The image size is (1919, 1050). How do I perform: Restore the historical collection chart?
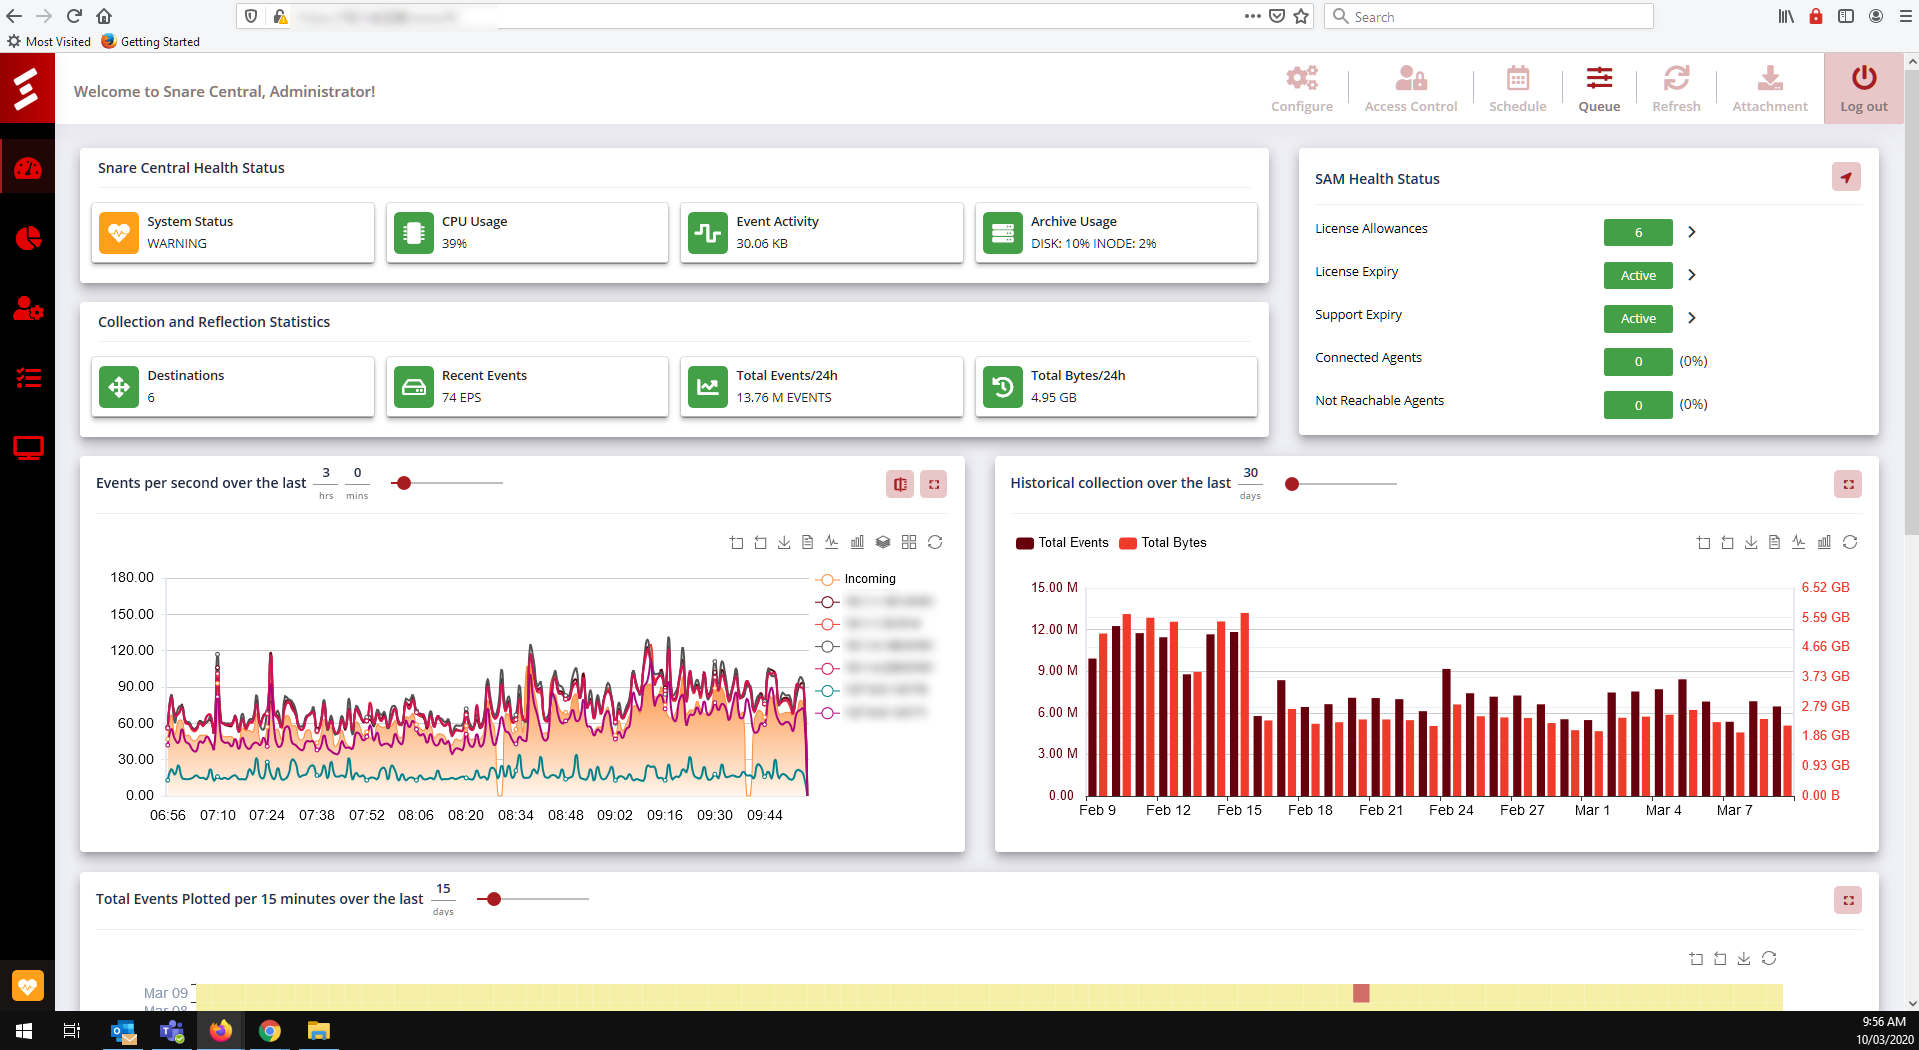click(x=1850, y=542)
